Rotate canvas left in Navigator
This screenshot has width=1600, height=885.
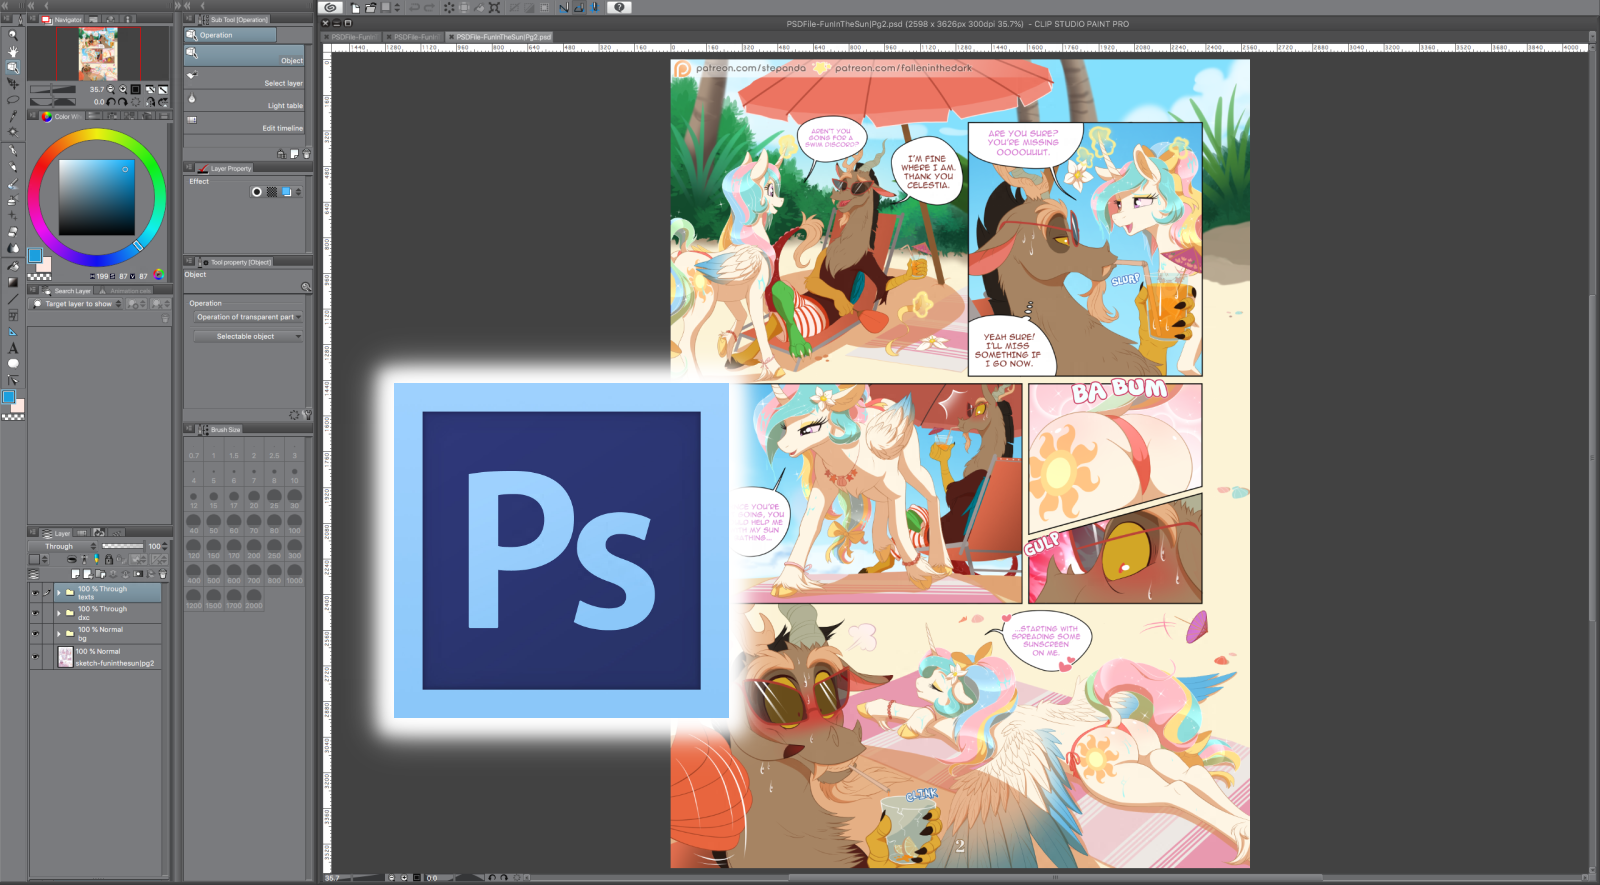111,102
